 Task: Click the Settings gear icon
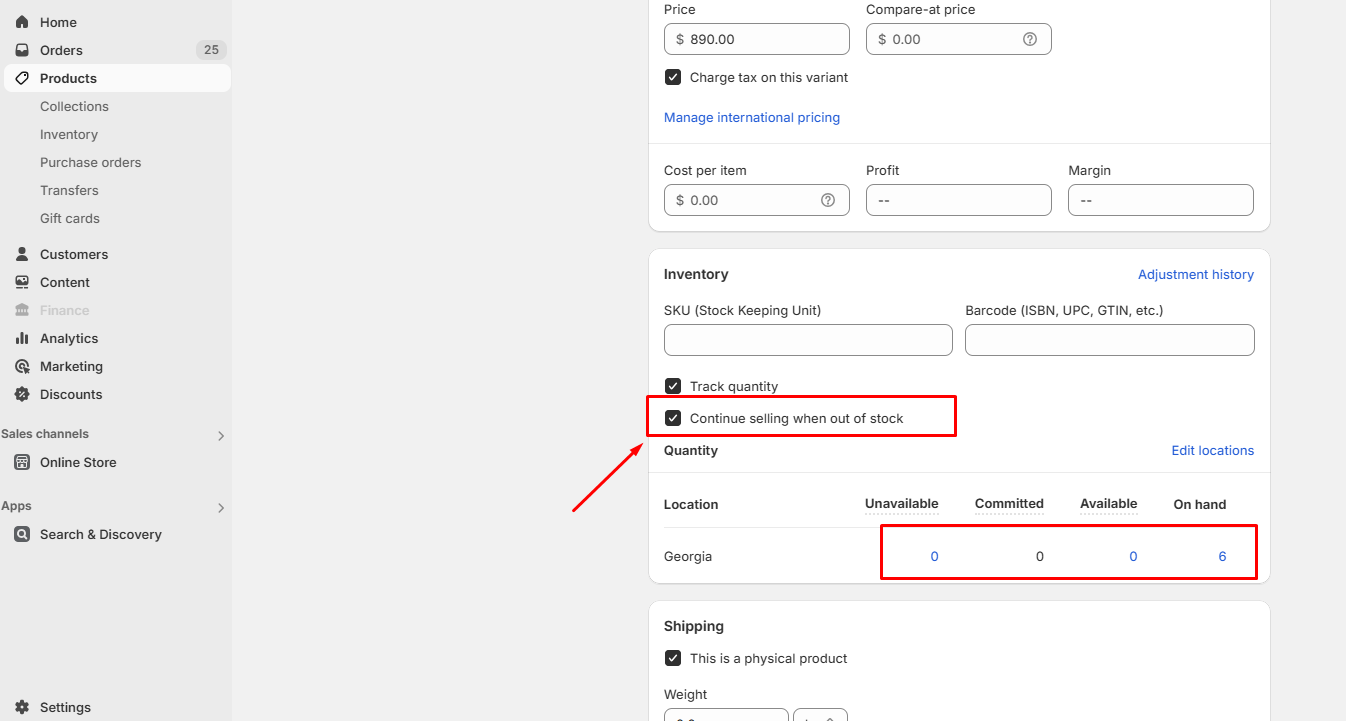pyautogui.click(x=22, y=707)
